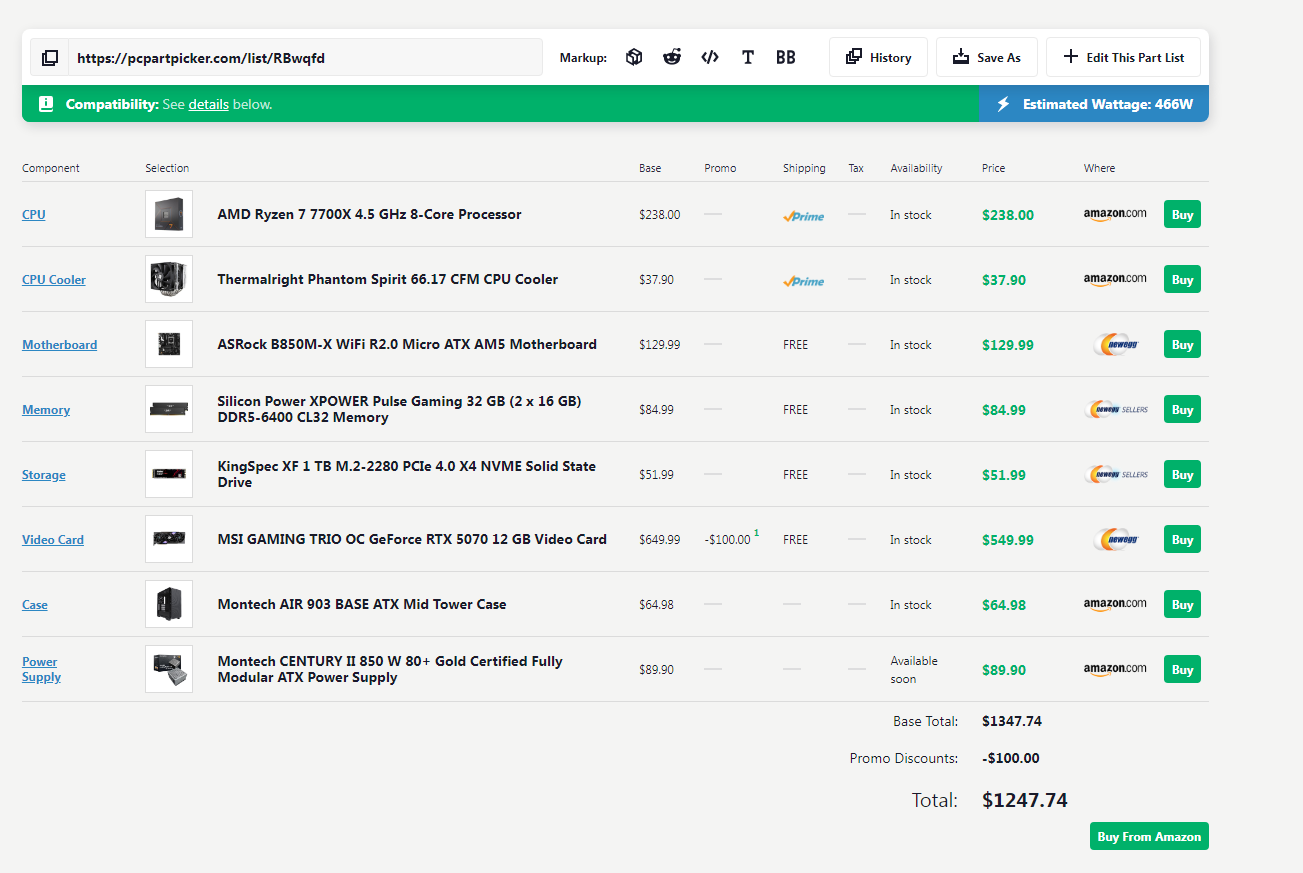This screenshot has height=873, width=1303.
Task: Click the ASRock motherboard thumbnail
Action: click(x=169, y=344)
